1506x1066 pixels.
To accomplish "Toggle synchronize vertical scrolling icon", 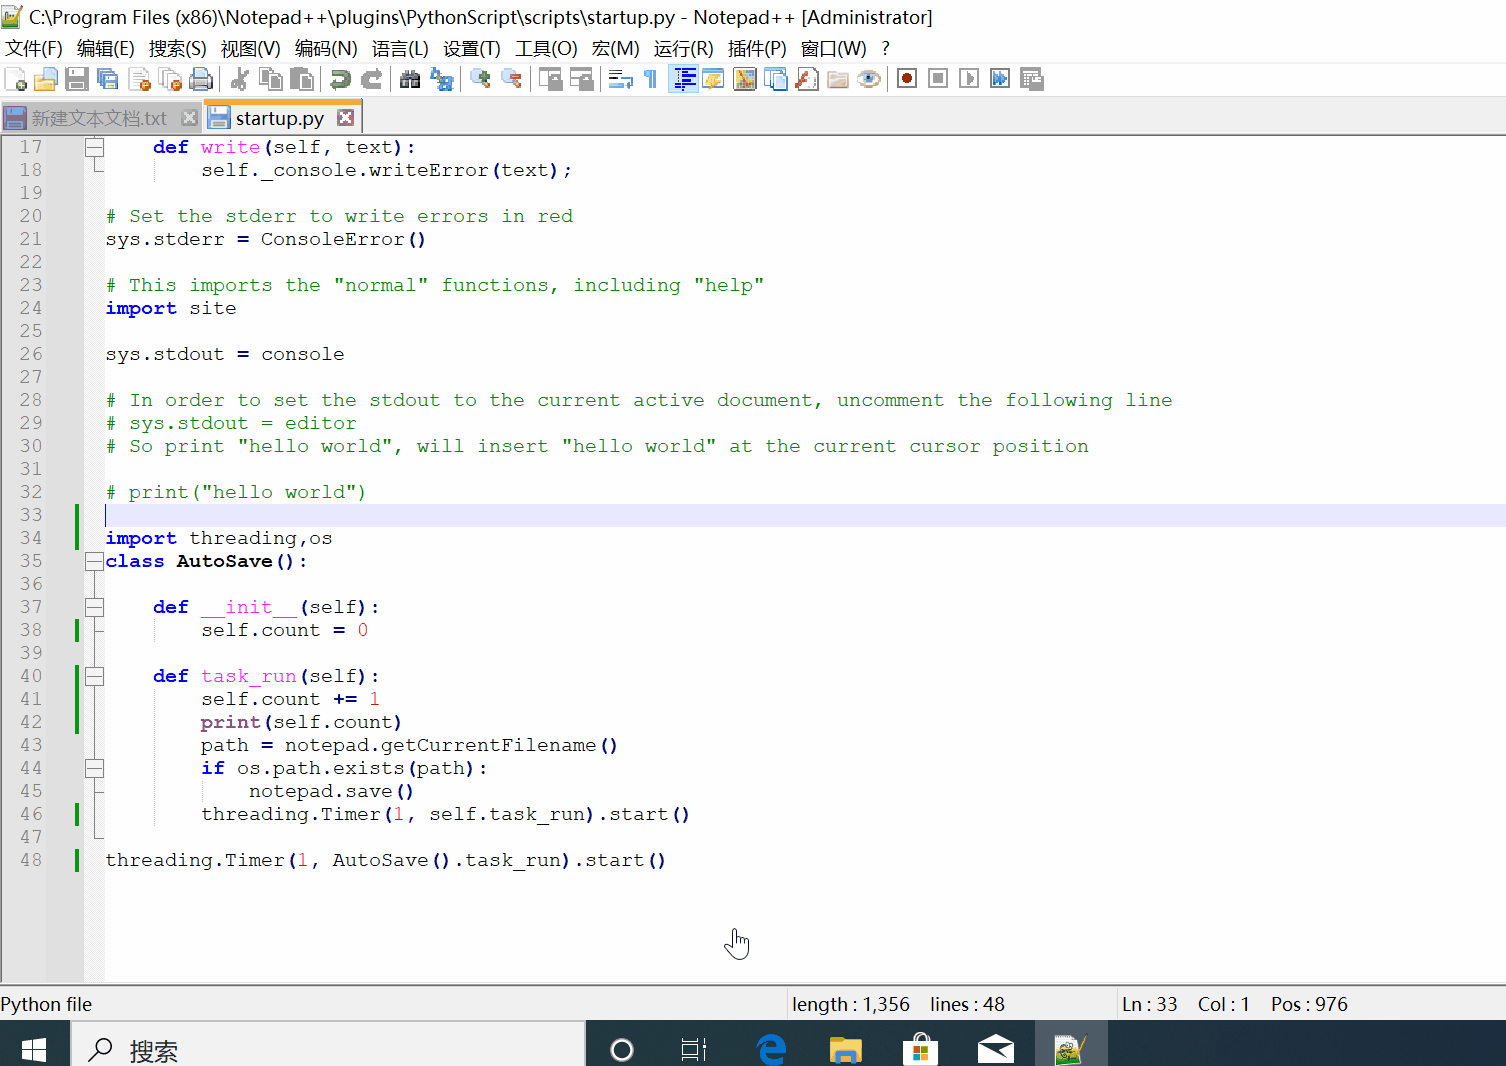I will (550, 79).
